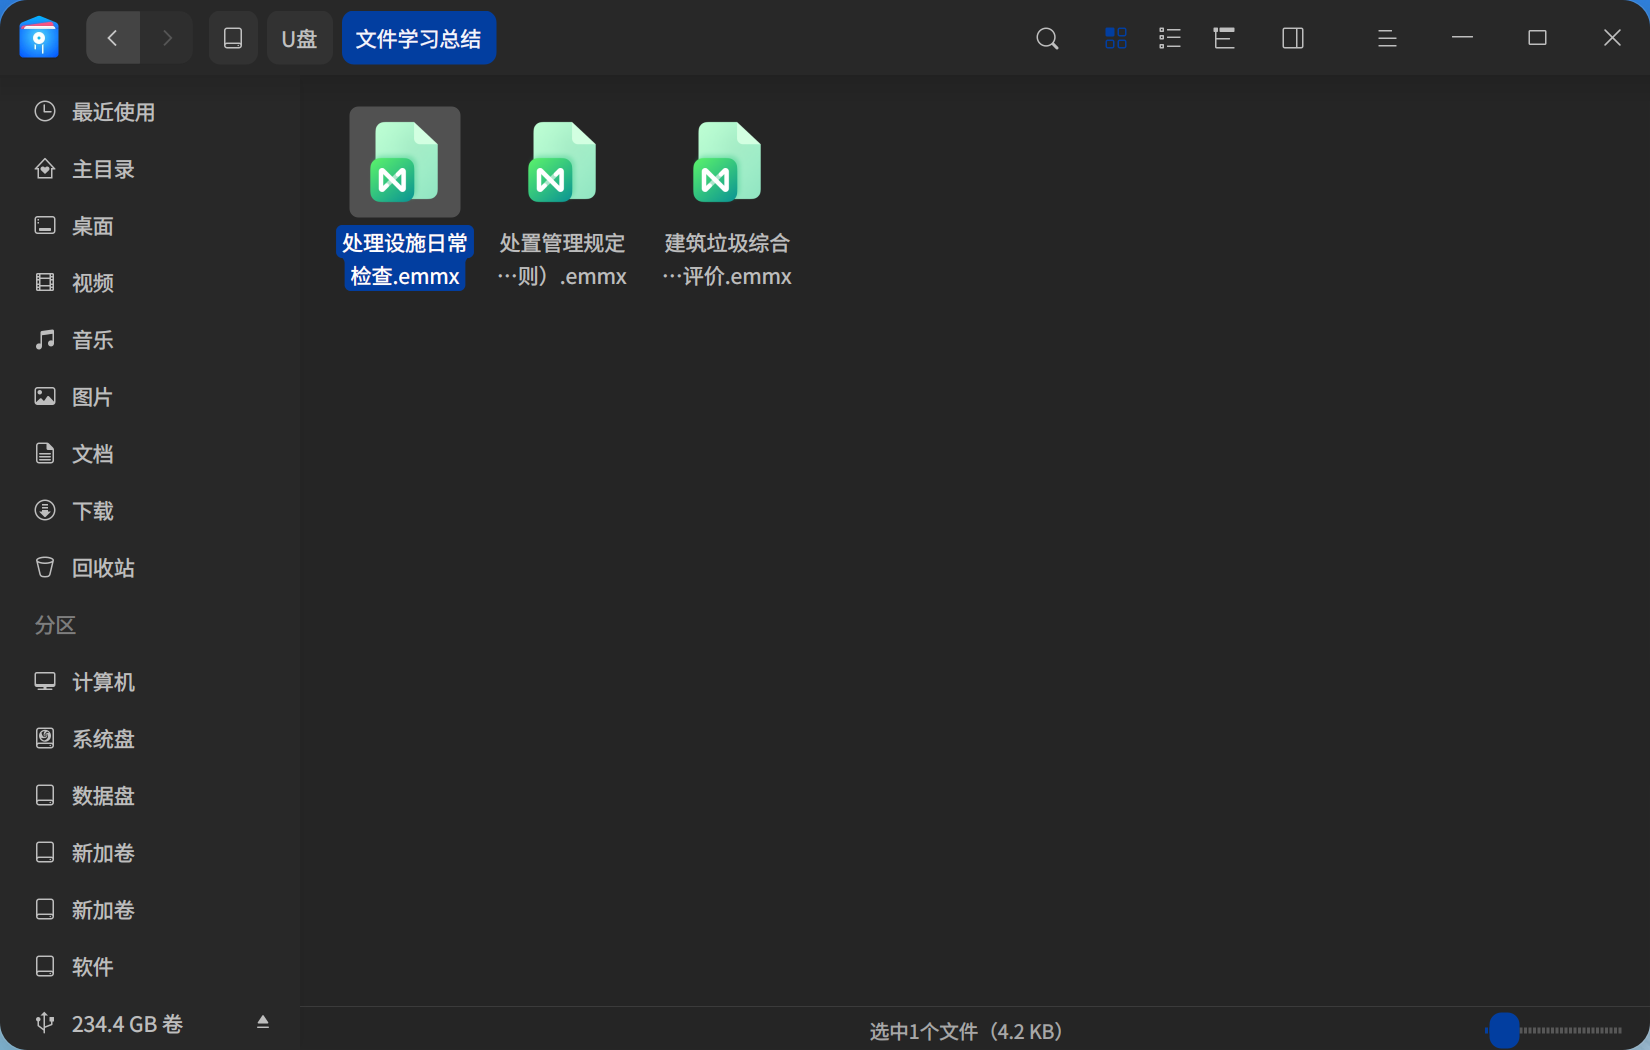
Task: Open 主目录 in the sidebar
Action: [x=150, y=169]
